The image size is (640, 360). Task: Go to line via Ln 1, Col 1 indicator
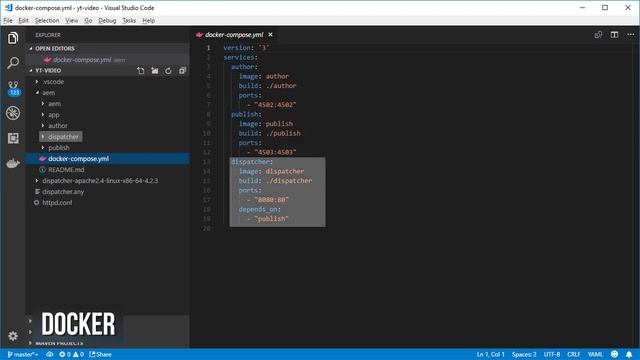click(x=491, y=354)
